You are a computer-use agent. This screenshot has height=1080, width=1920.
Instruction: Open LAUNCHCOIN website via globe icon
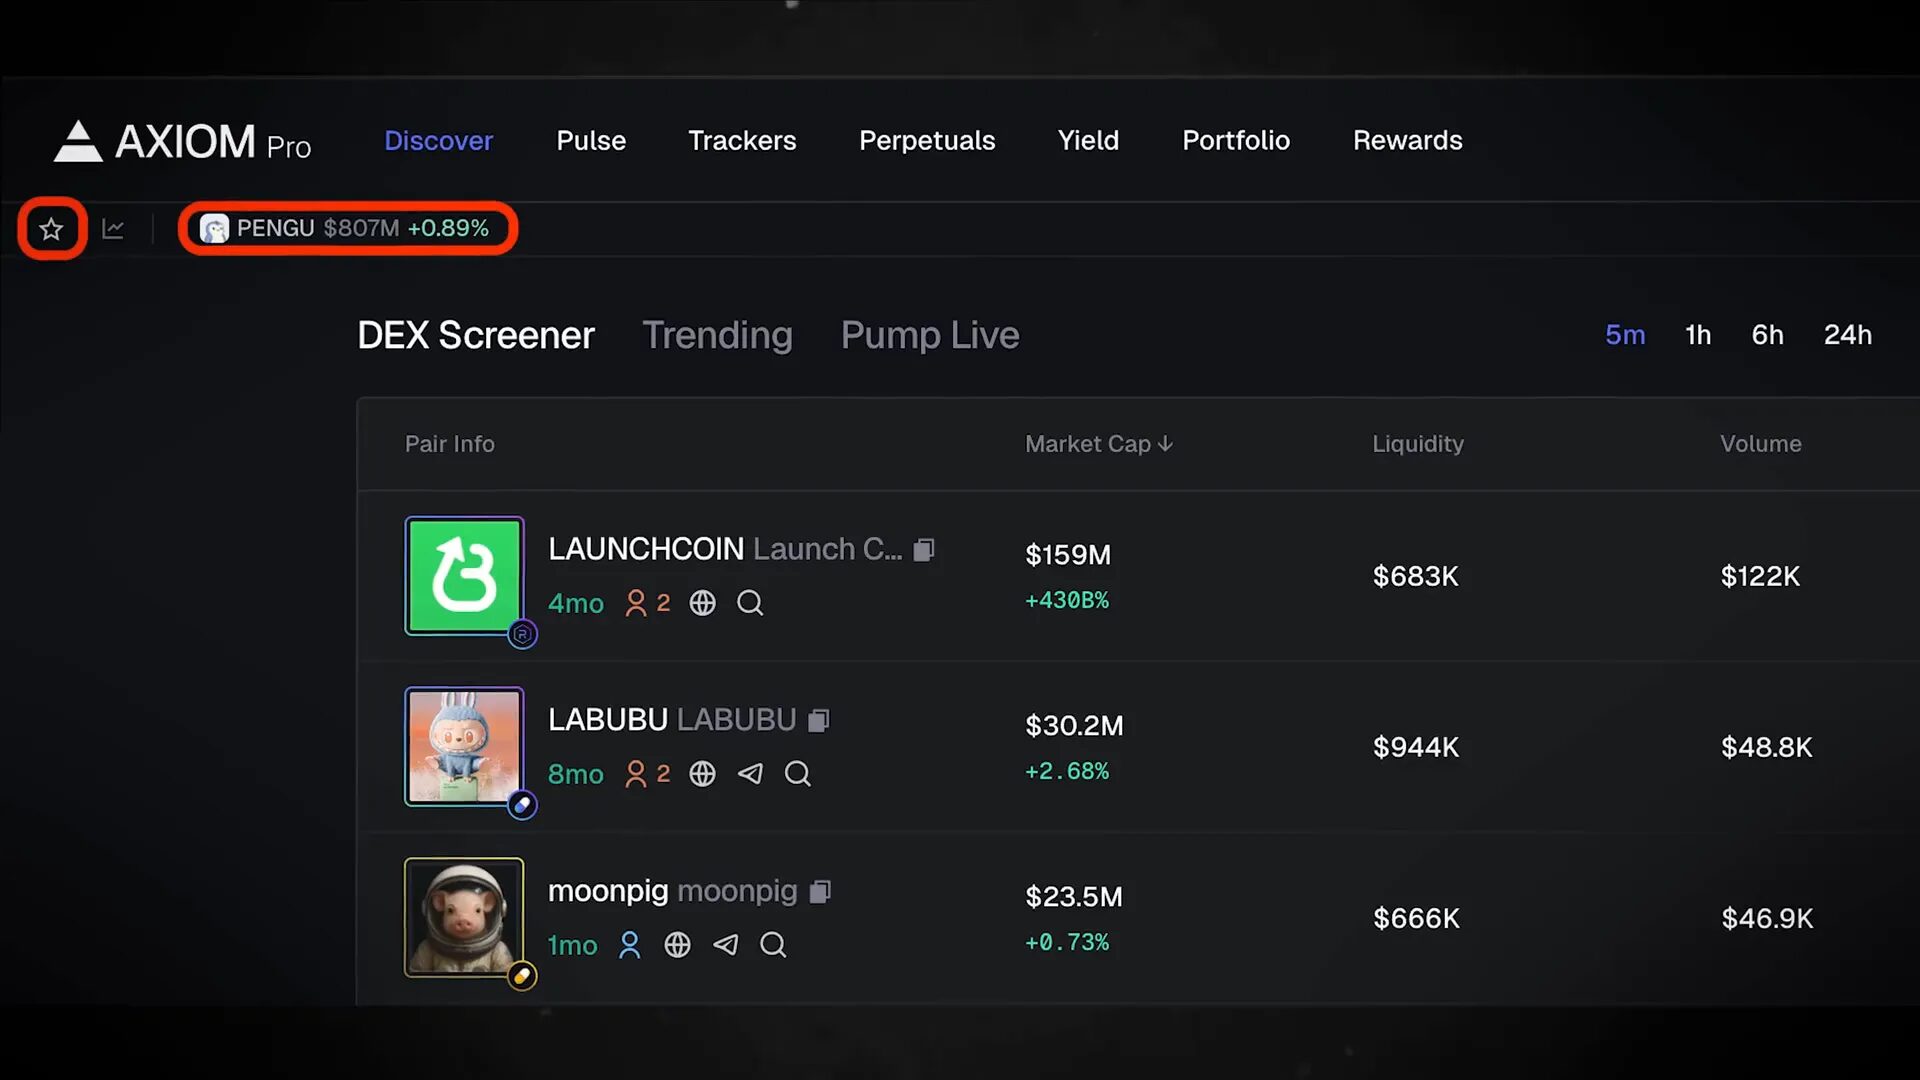click(x=701, y=603)
